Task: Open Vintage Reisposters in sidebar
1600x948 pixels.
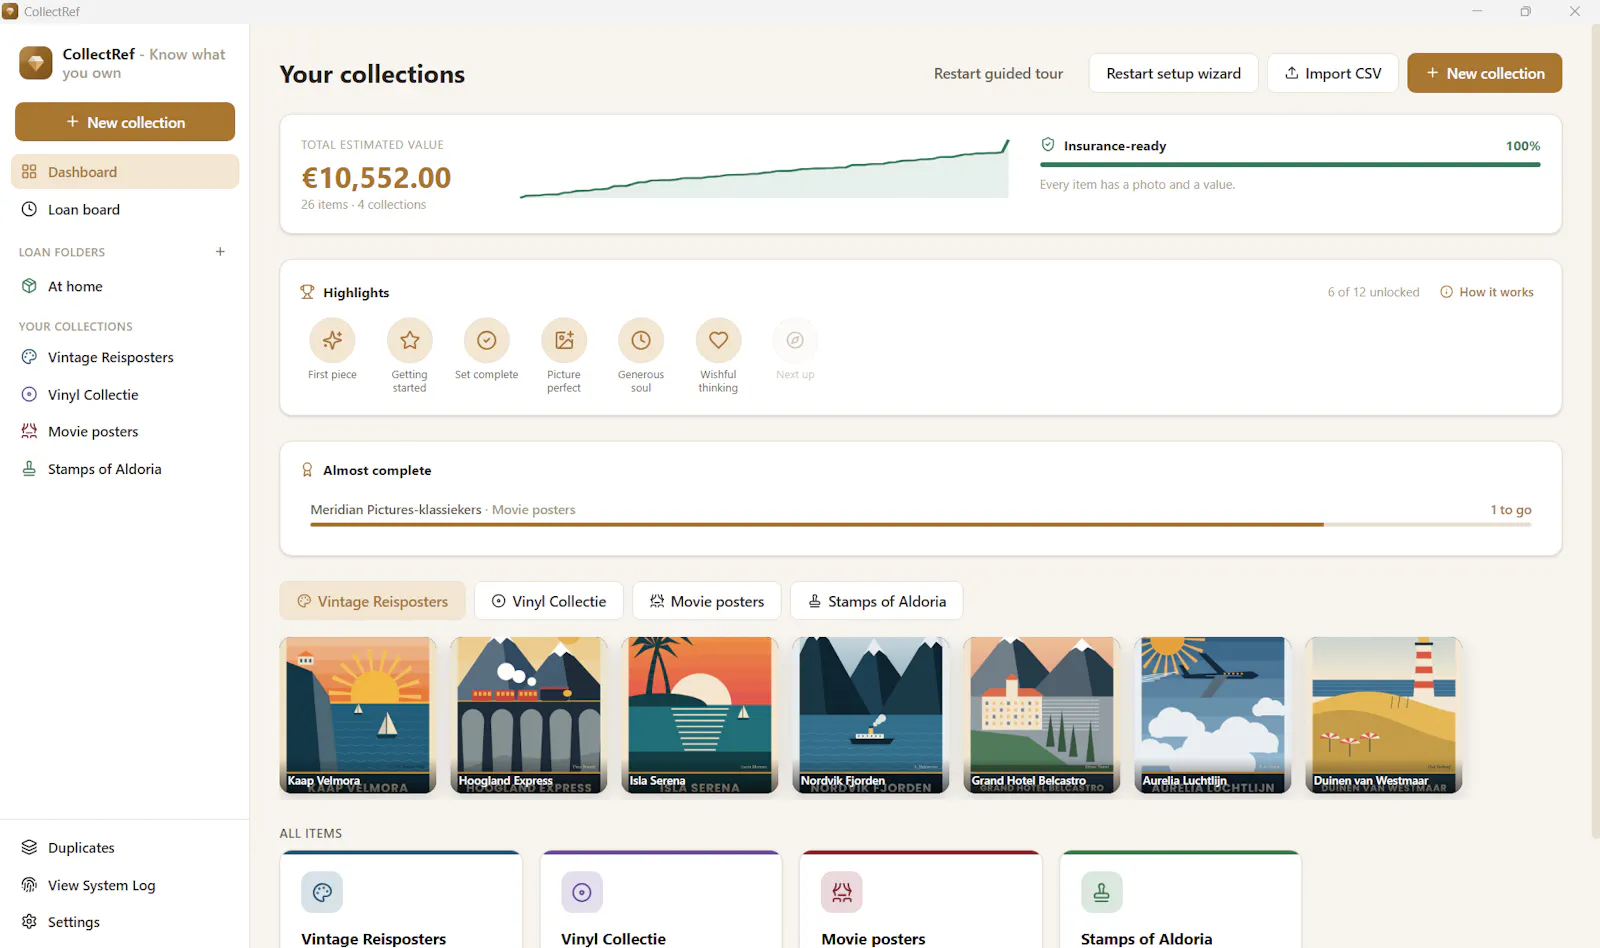Action: coord(125,357)
